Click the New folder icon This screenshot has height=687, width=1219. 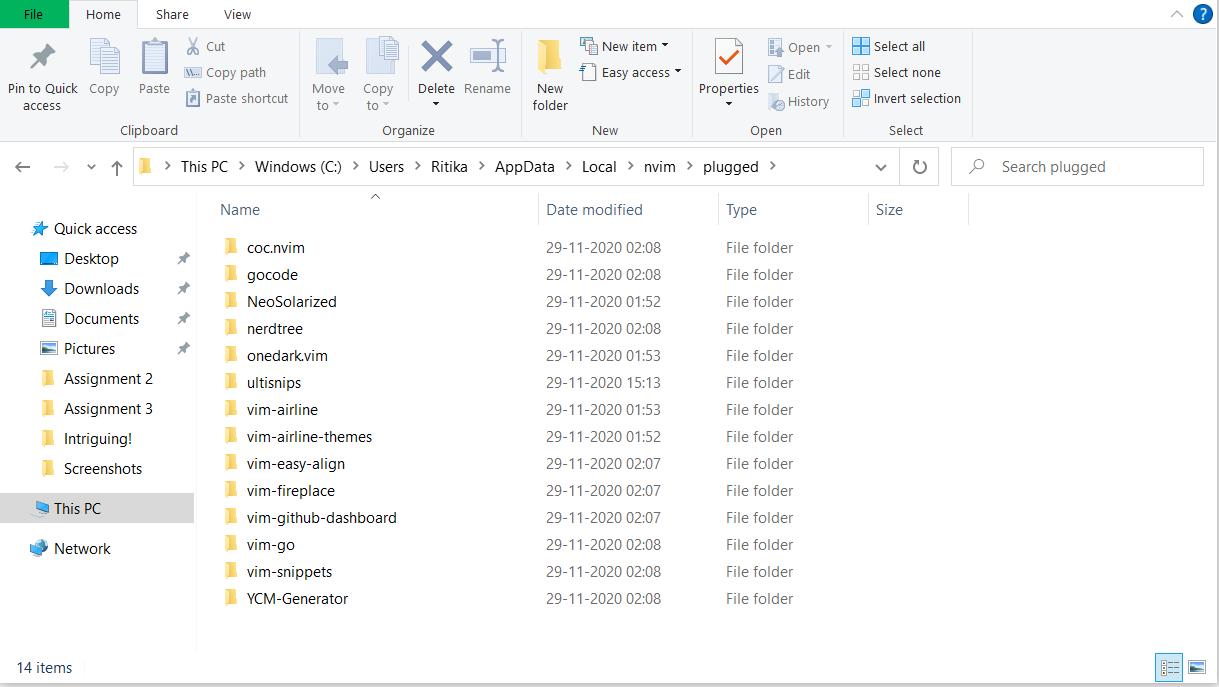coord(550,57)
